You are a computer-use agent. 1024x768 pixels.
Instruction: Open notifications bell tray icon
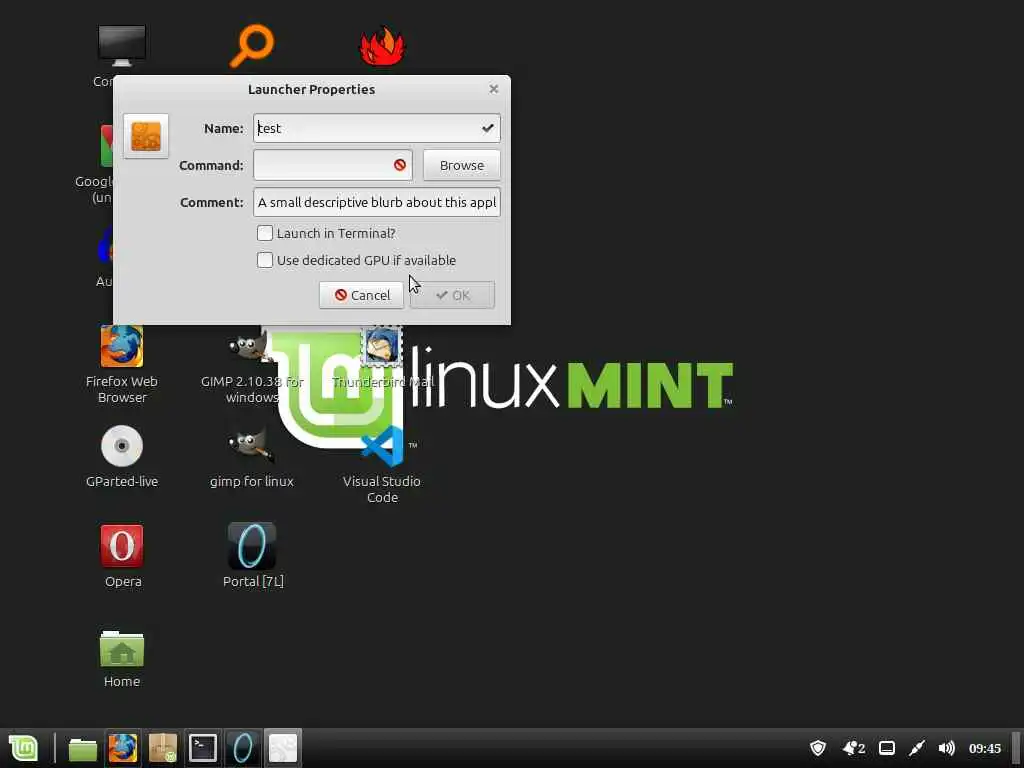point(854,748)
